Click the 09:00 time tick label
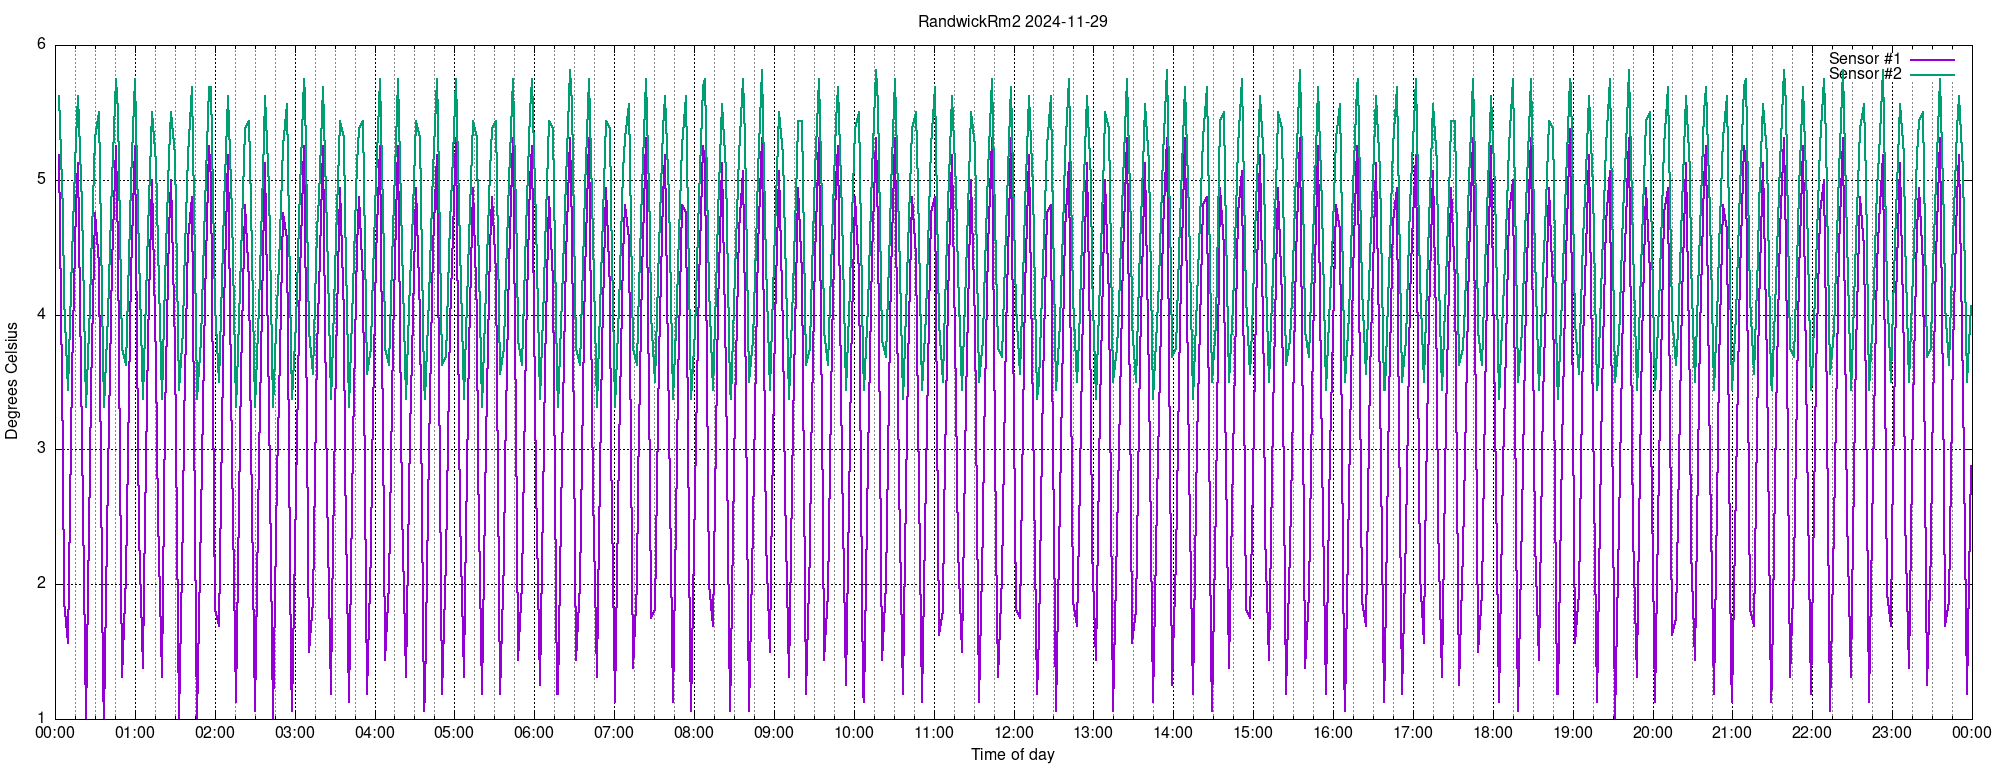This screenshot has height=768, width=2000. pyautogui.click(x=774, y=732)
